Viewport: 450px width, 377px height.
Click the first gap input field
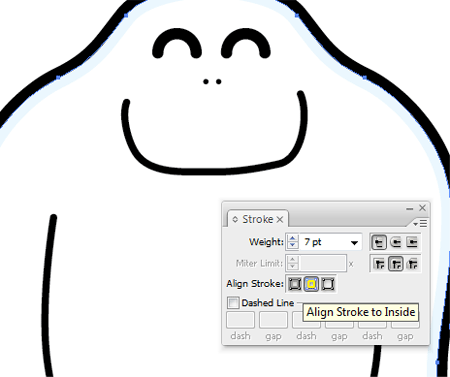(x=273, y=320)
